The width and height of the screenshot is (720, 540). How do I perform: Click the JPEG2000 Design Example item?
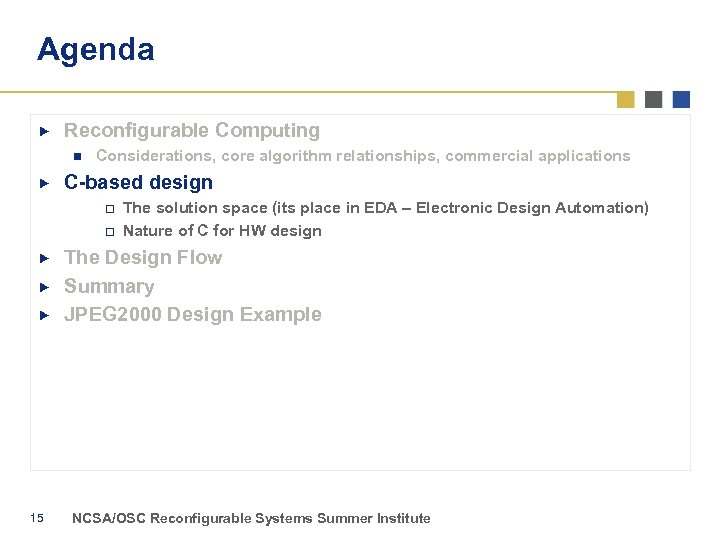point(193,314)
